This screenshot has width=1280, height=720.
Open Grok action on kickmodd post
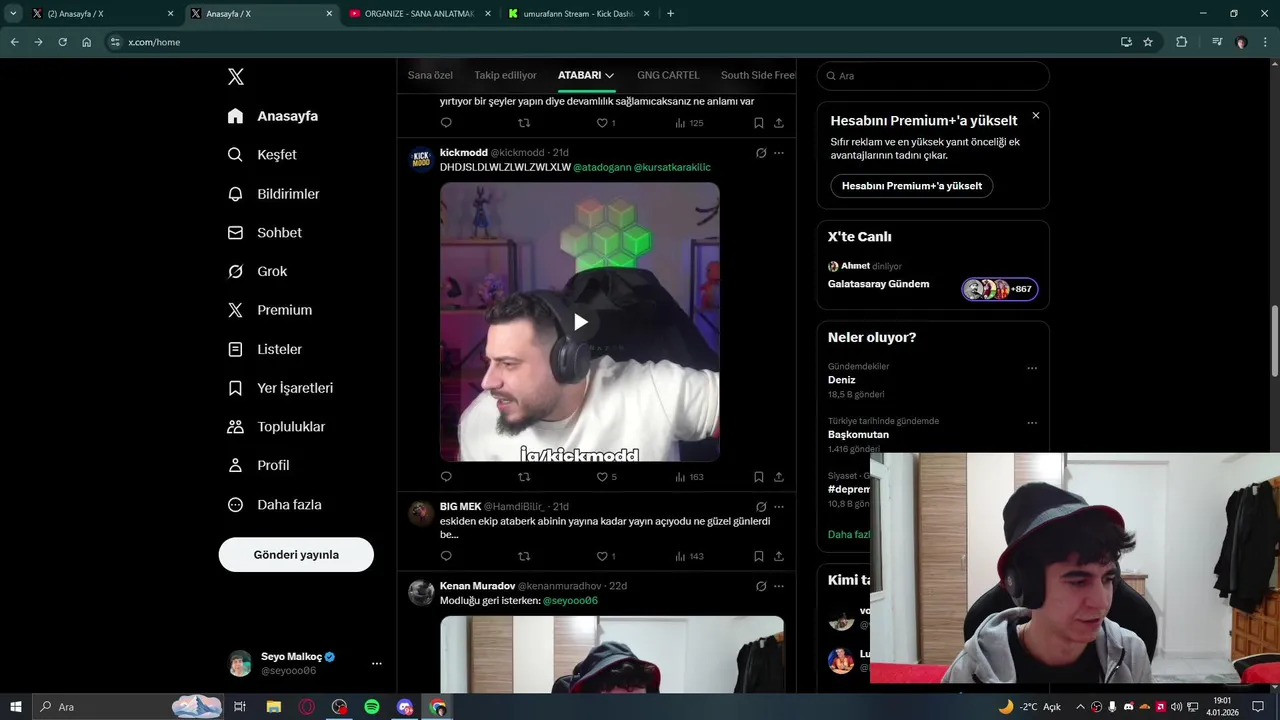(x=761, y=153)
